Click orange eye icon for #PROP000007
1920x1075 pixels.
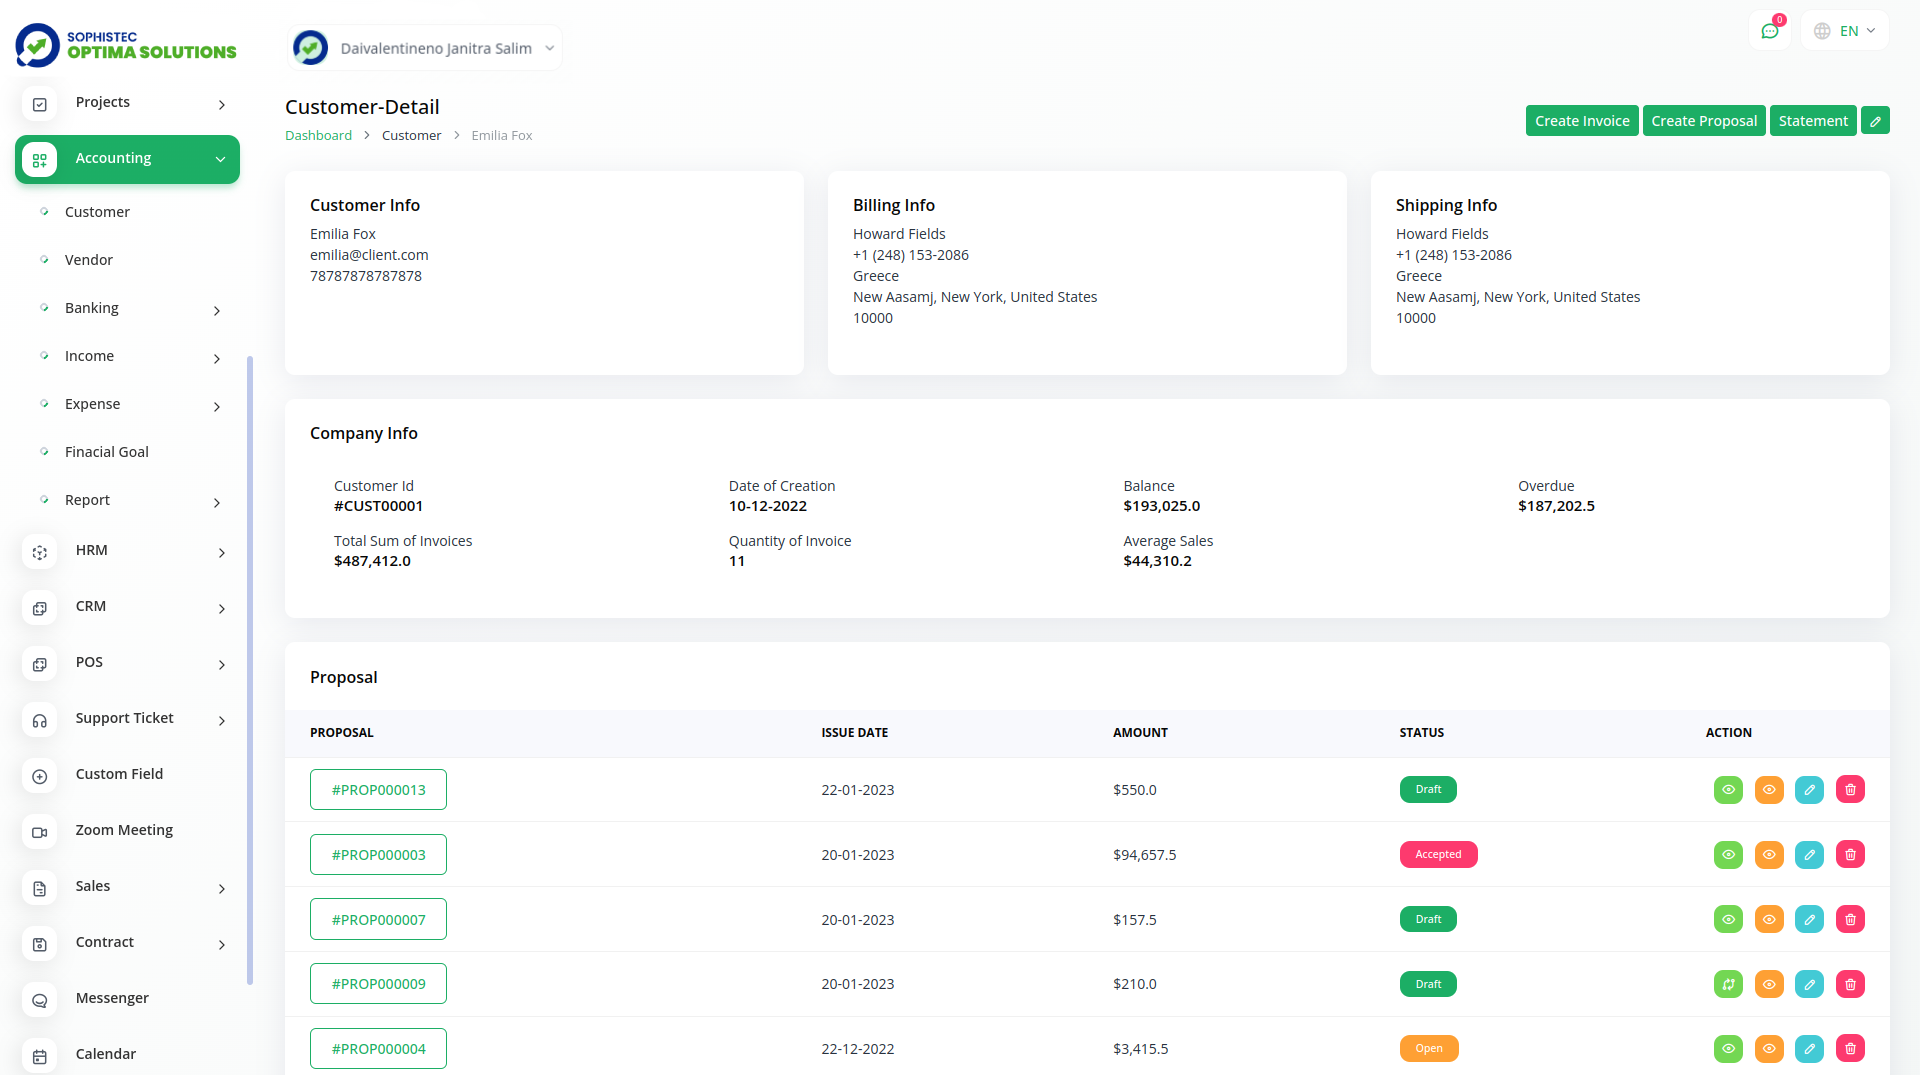coord(1769,919)
